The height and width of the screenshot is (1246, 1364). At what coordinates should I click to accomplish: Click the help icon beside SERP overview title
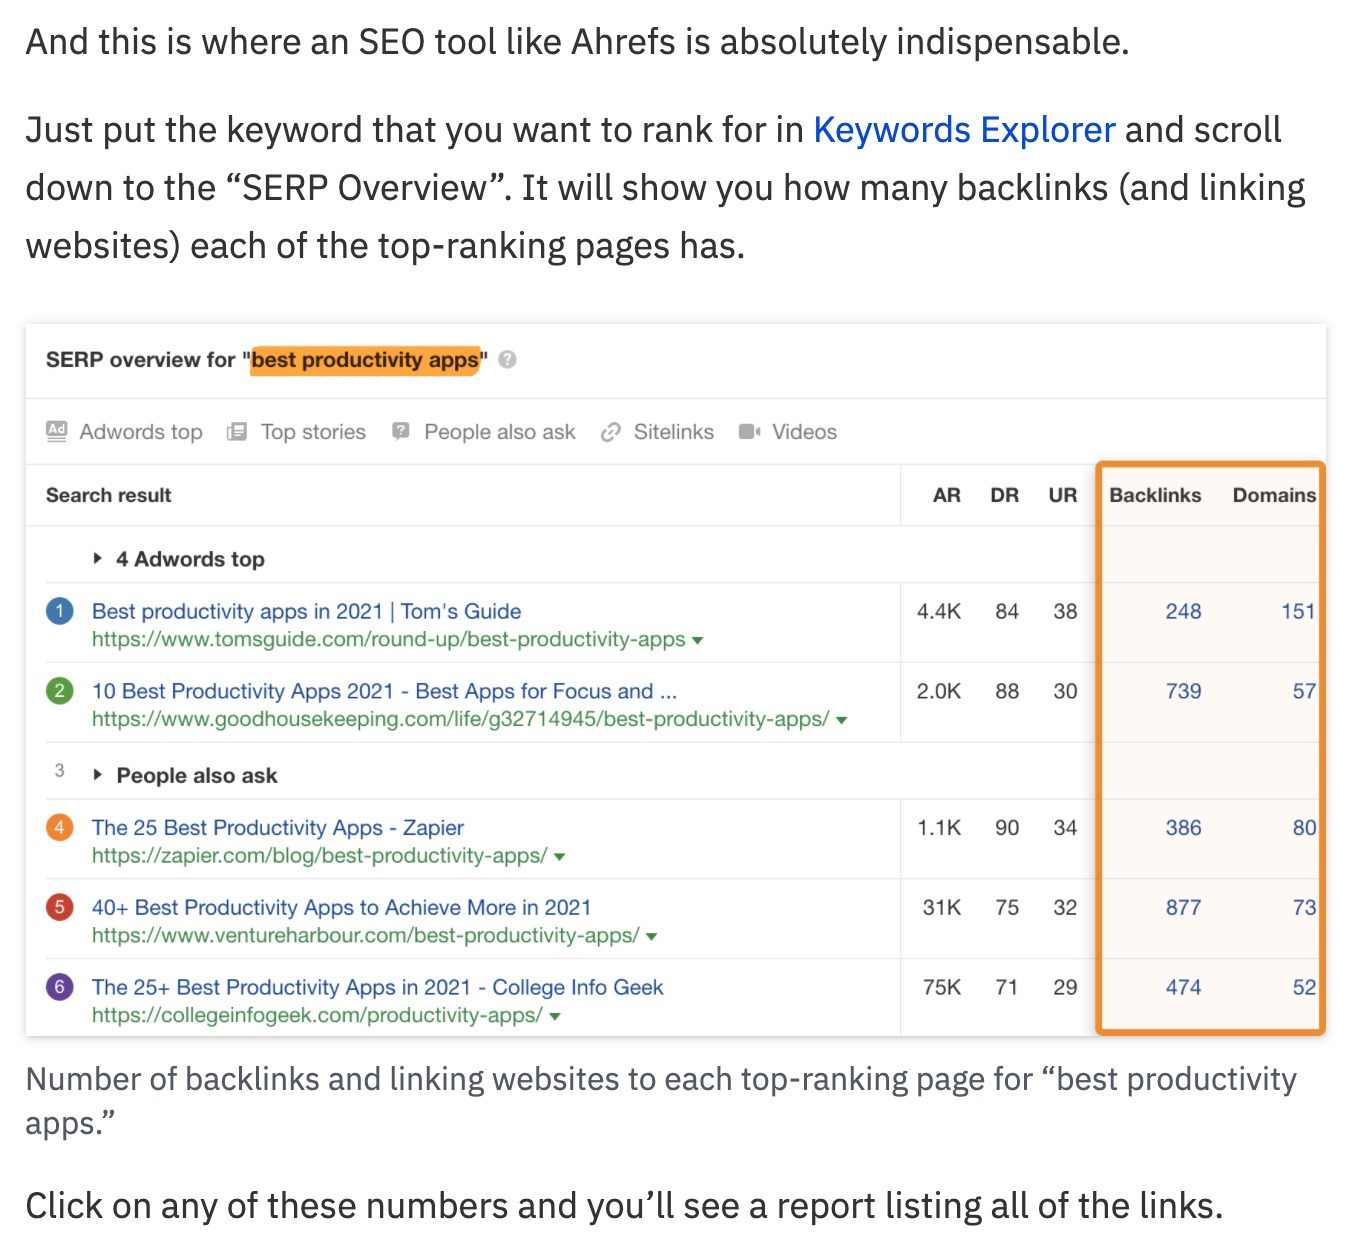coord(507,359)
